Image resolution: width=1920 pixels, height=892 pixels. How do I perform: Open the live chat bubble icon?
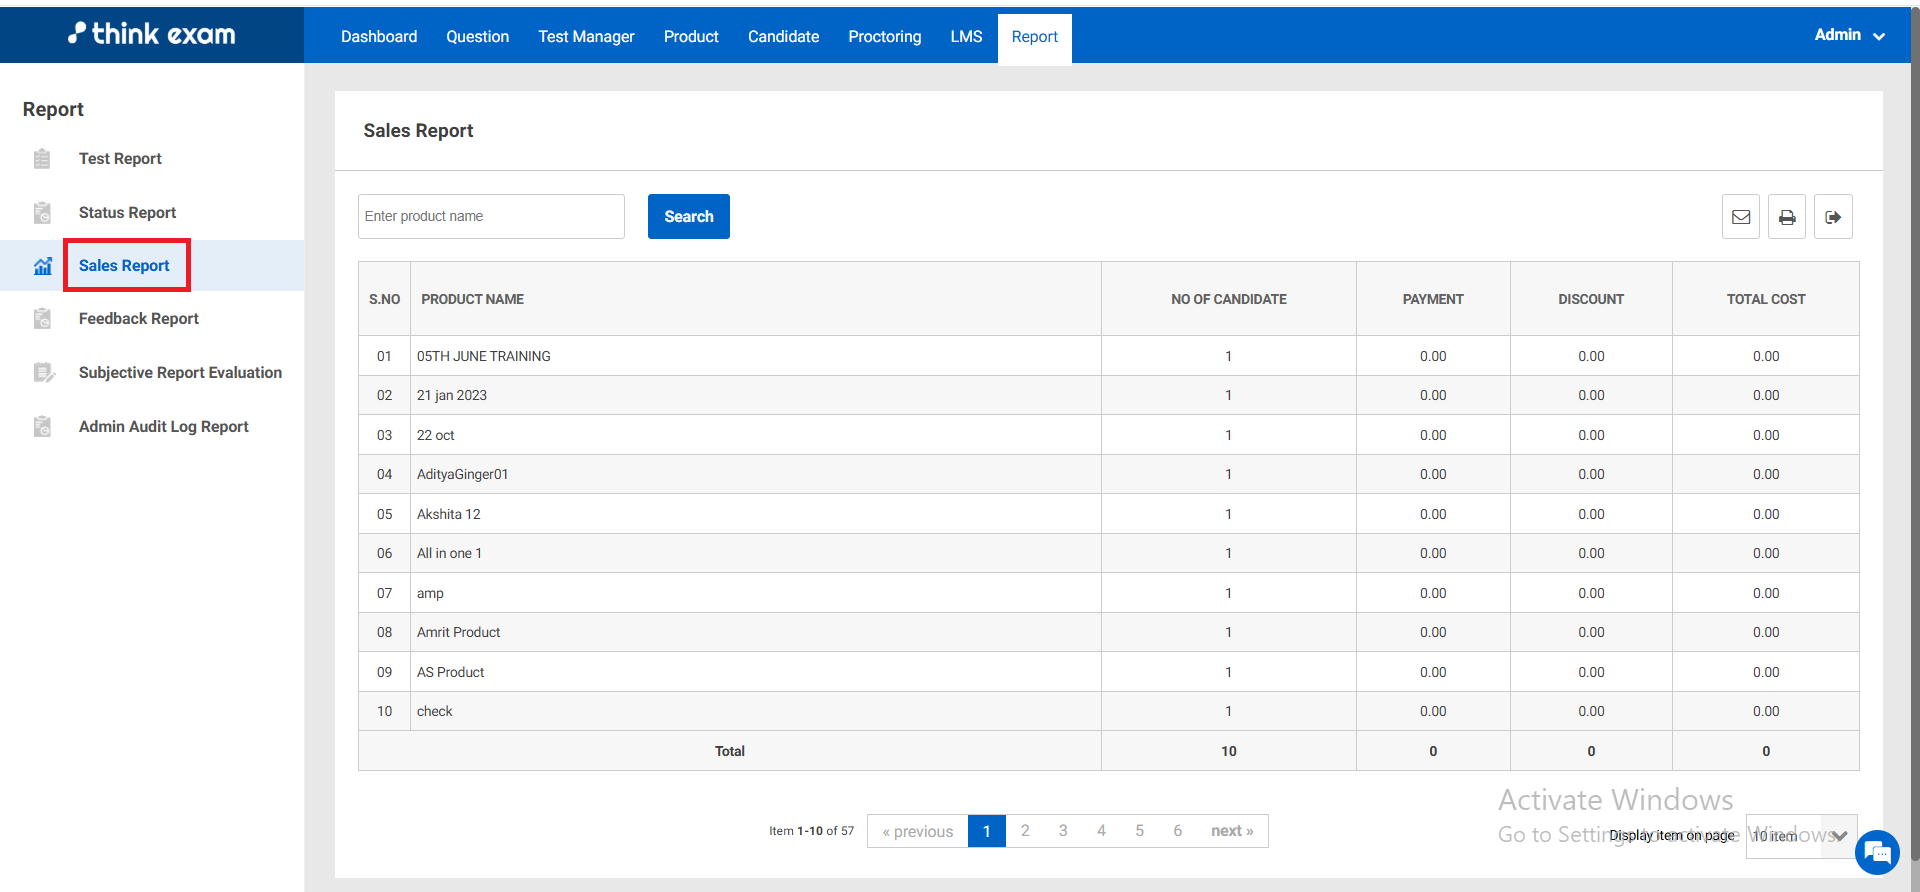pyautogui.click(x=1876, y=853)
